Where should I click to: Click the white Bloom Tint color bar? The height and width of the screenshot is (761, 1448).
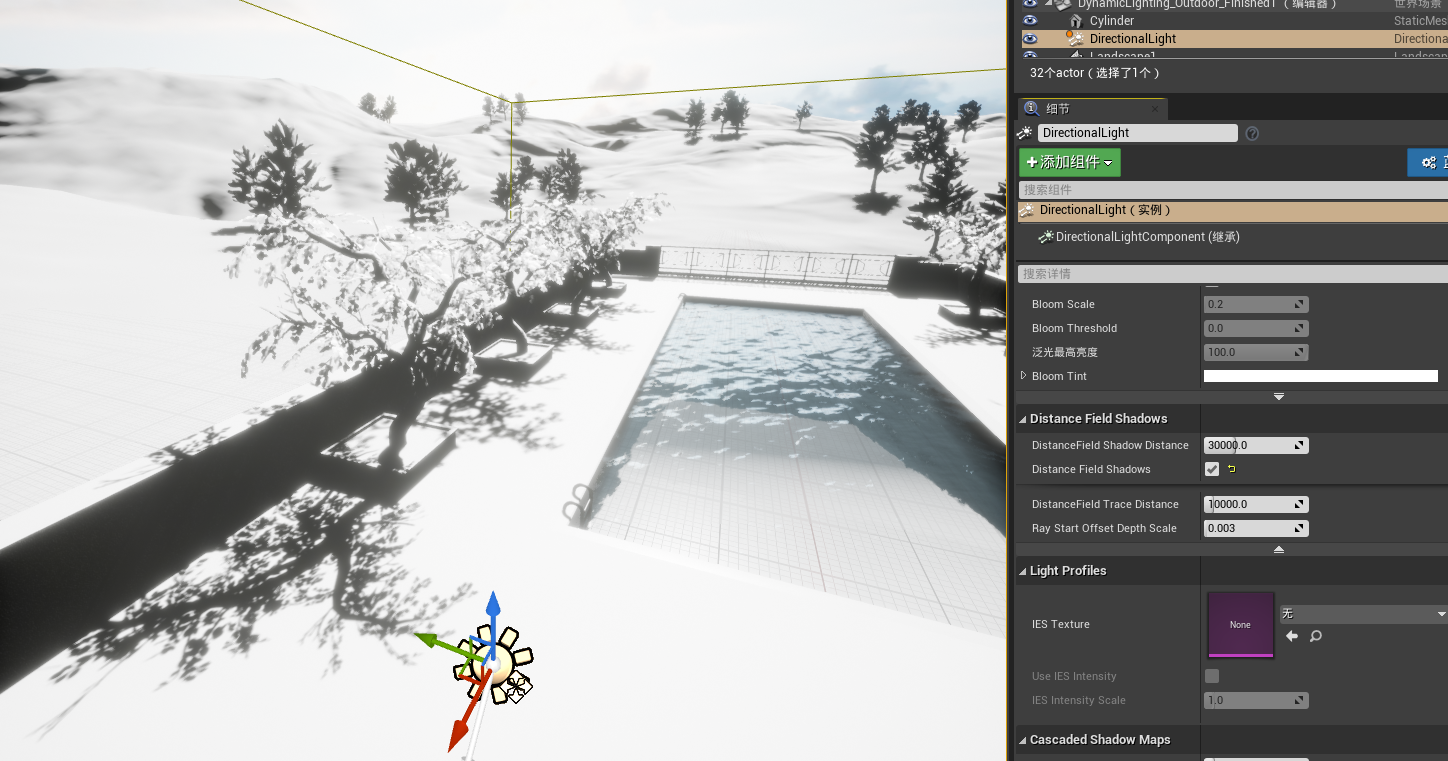click(1320, 376)
